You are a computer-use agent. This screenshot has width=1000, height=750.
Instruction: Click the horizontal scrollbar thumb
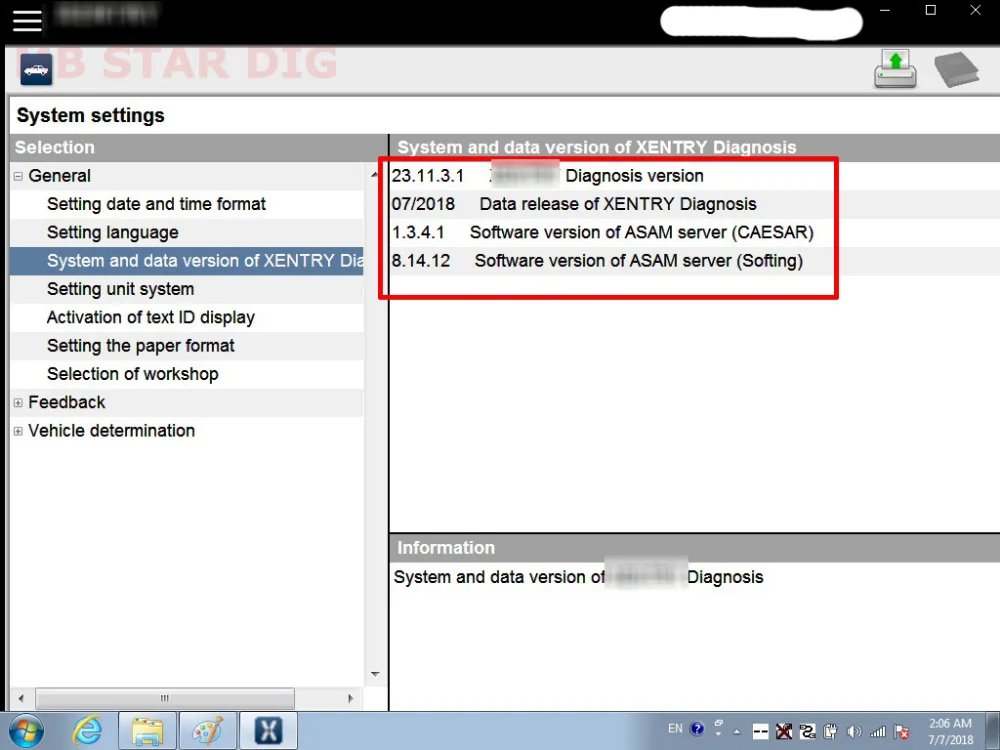[x=165, y=698]
